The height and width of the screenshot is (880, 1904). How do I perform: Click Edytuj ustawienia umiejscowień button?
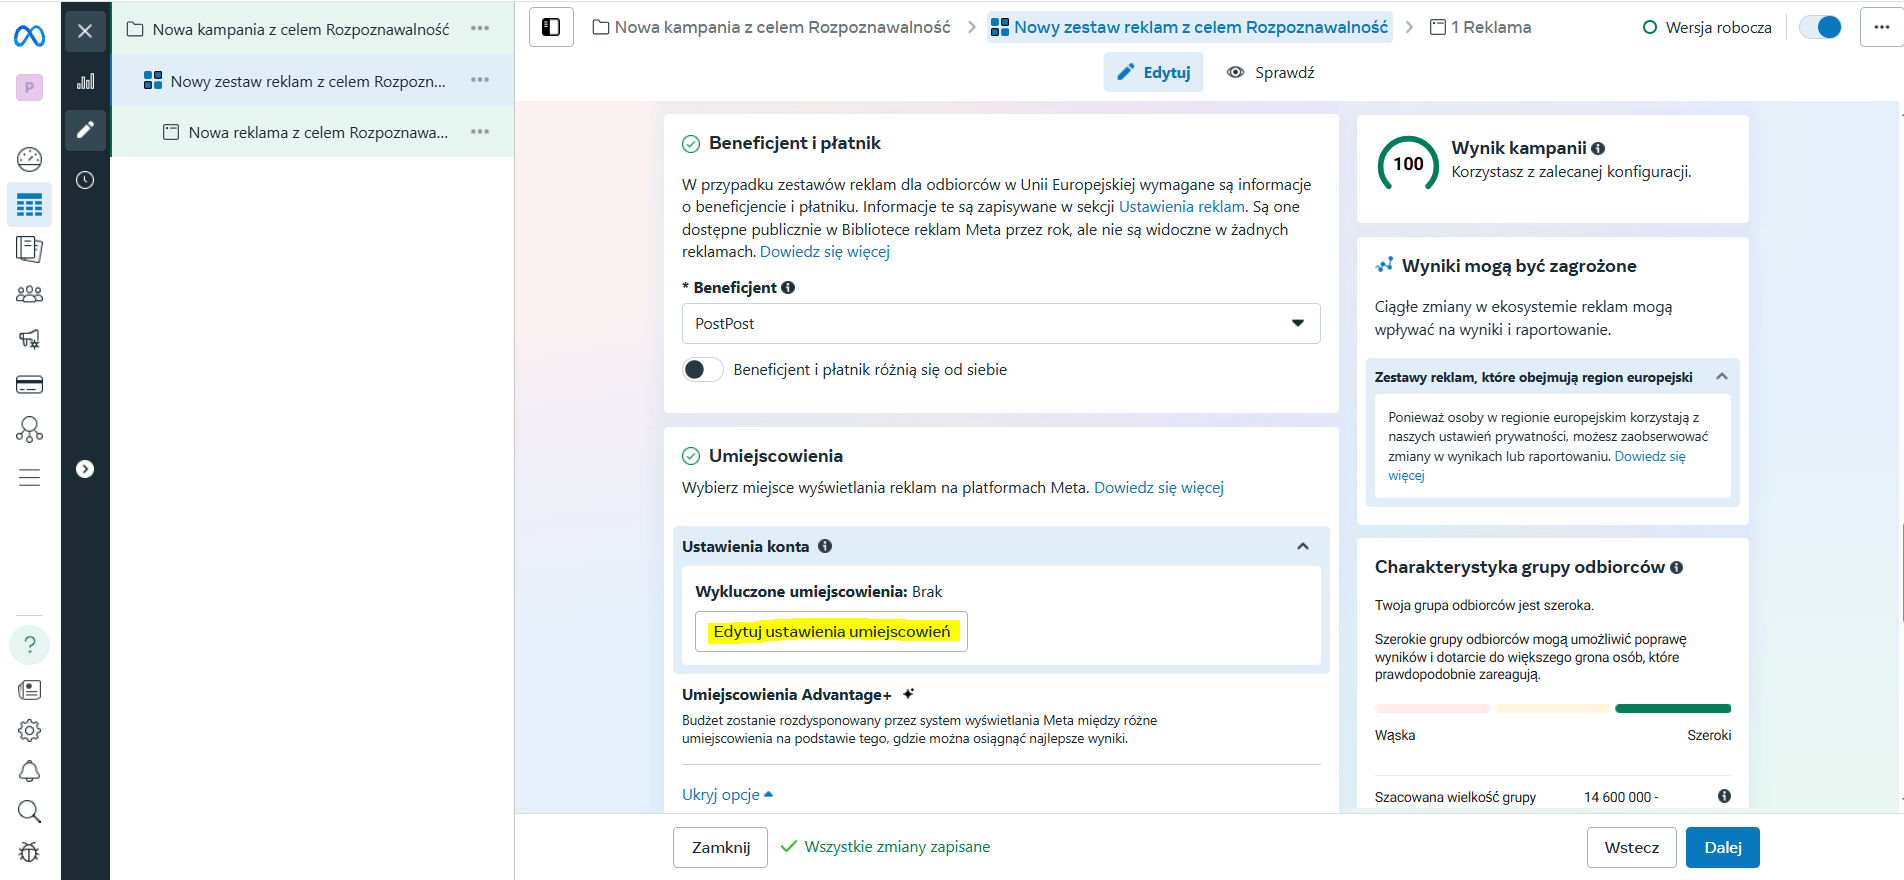pyautogui.click(x=831, y=632)
